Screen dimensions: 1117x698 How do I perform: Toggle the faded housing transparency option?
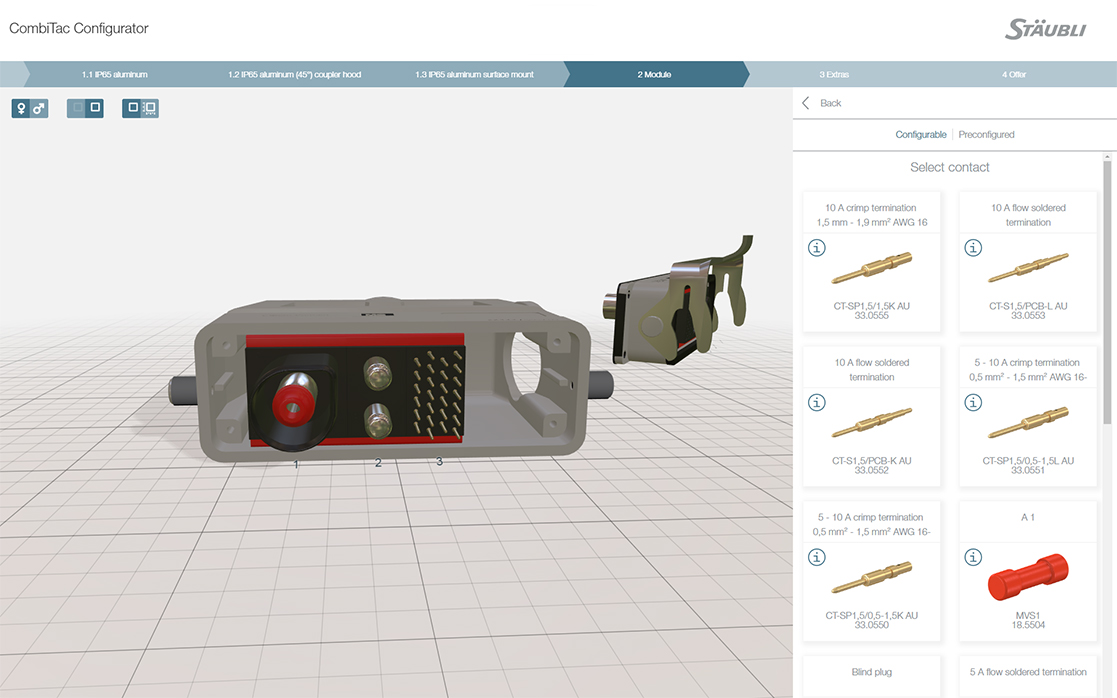pyautogui.click(x=76, y=108)
